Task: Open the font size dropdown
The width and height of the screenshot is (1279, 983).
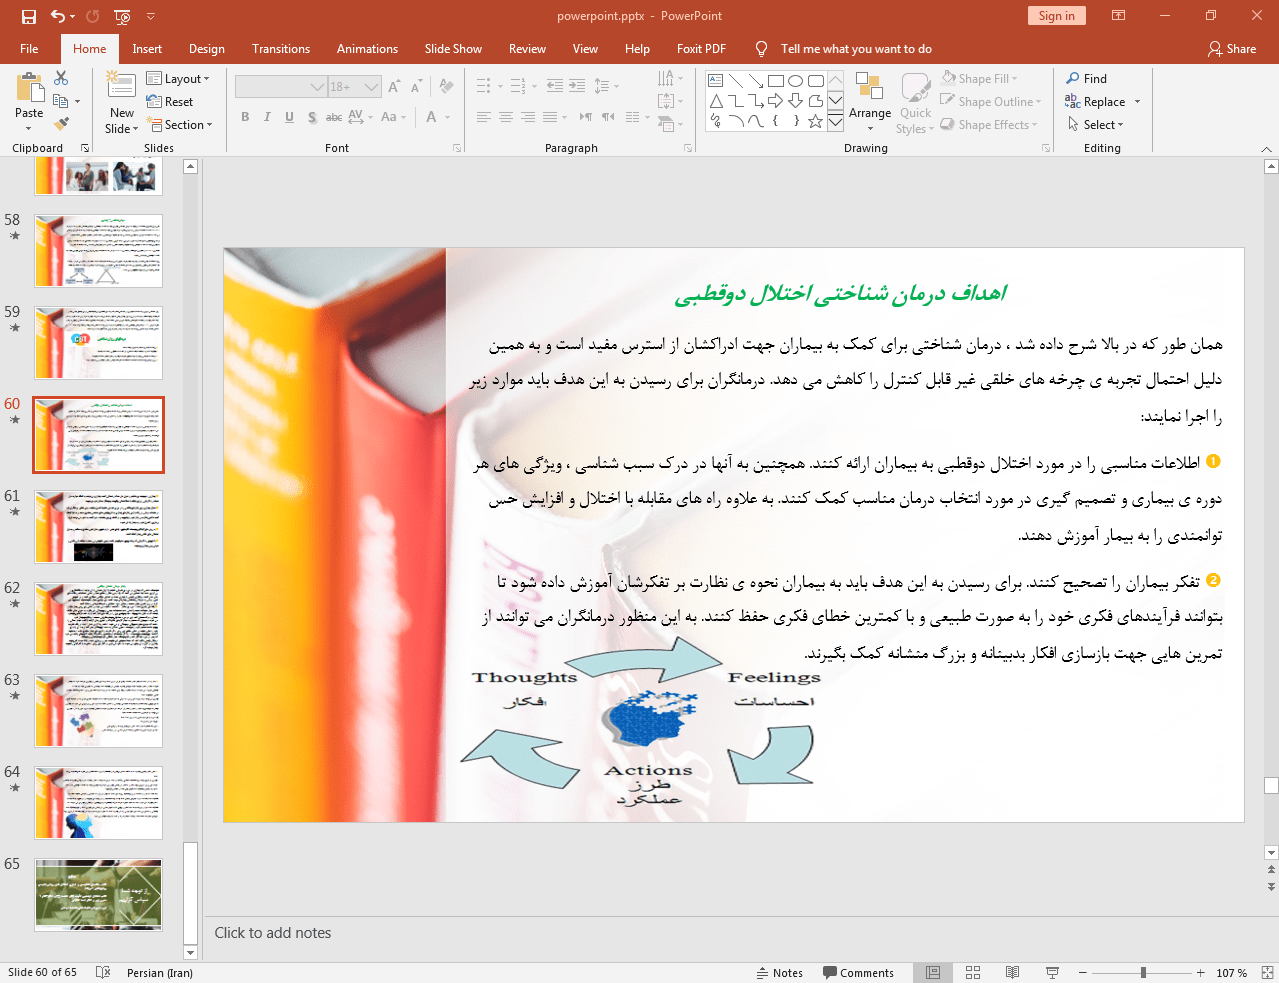Action: coord(372,87)
